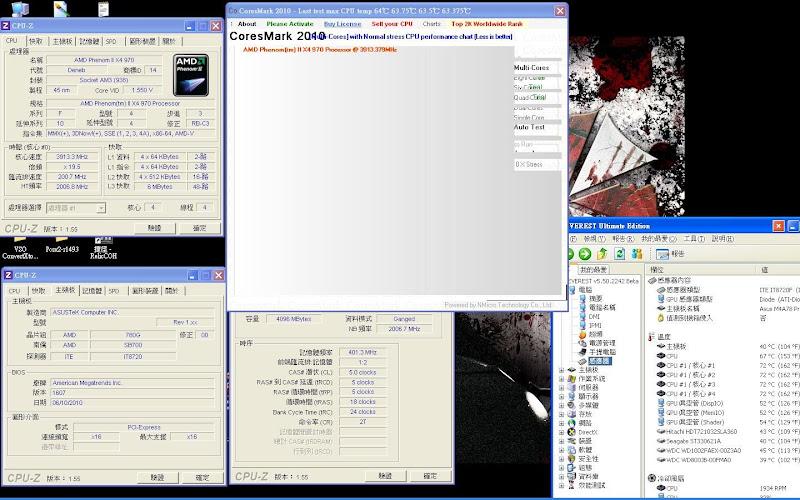Expand the 主機板 node in EVEREST tree
The height and width of the screenshot is (500, 800).
click(562, 370)
